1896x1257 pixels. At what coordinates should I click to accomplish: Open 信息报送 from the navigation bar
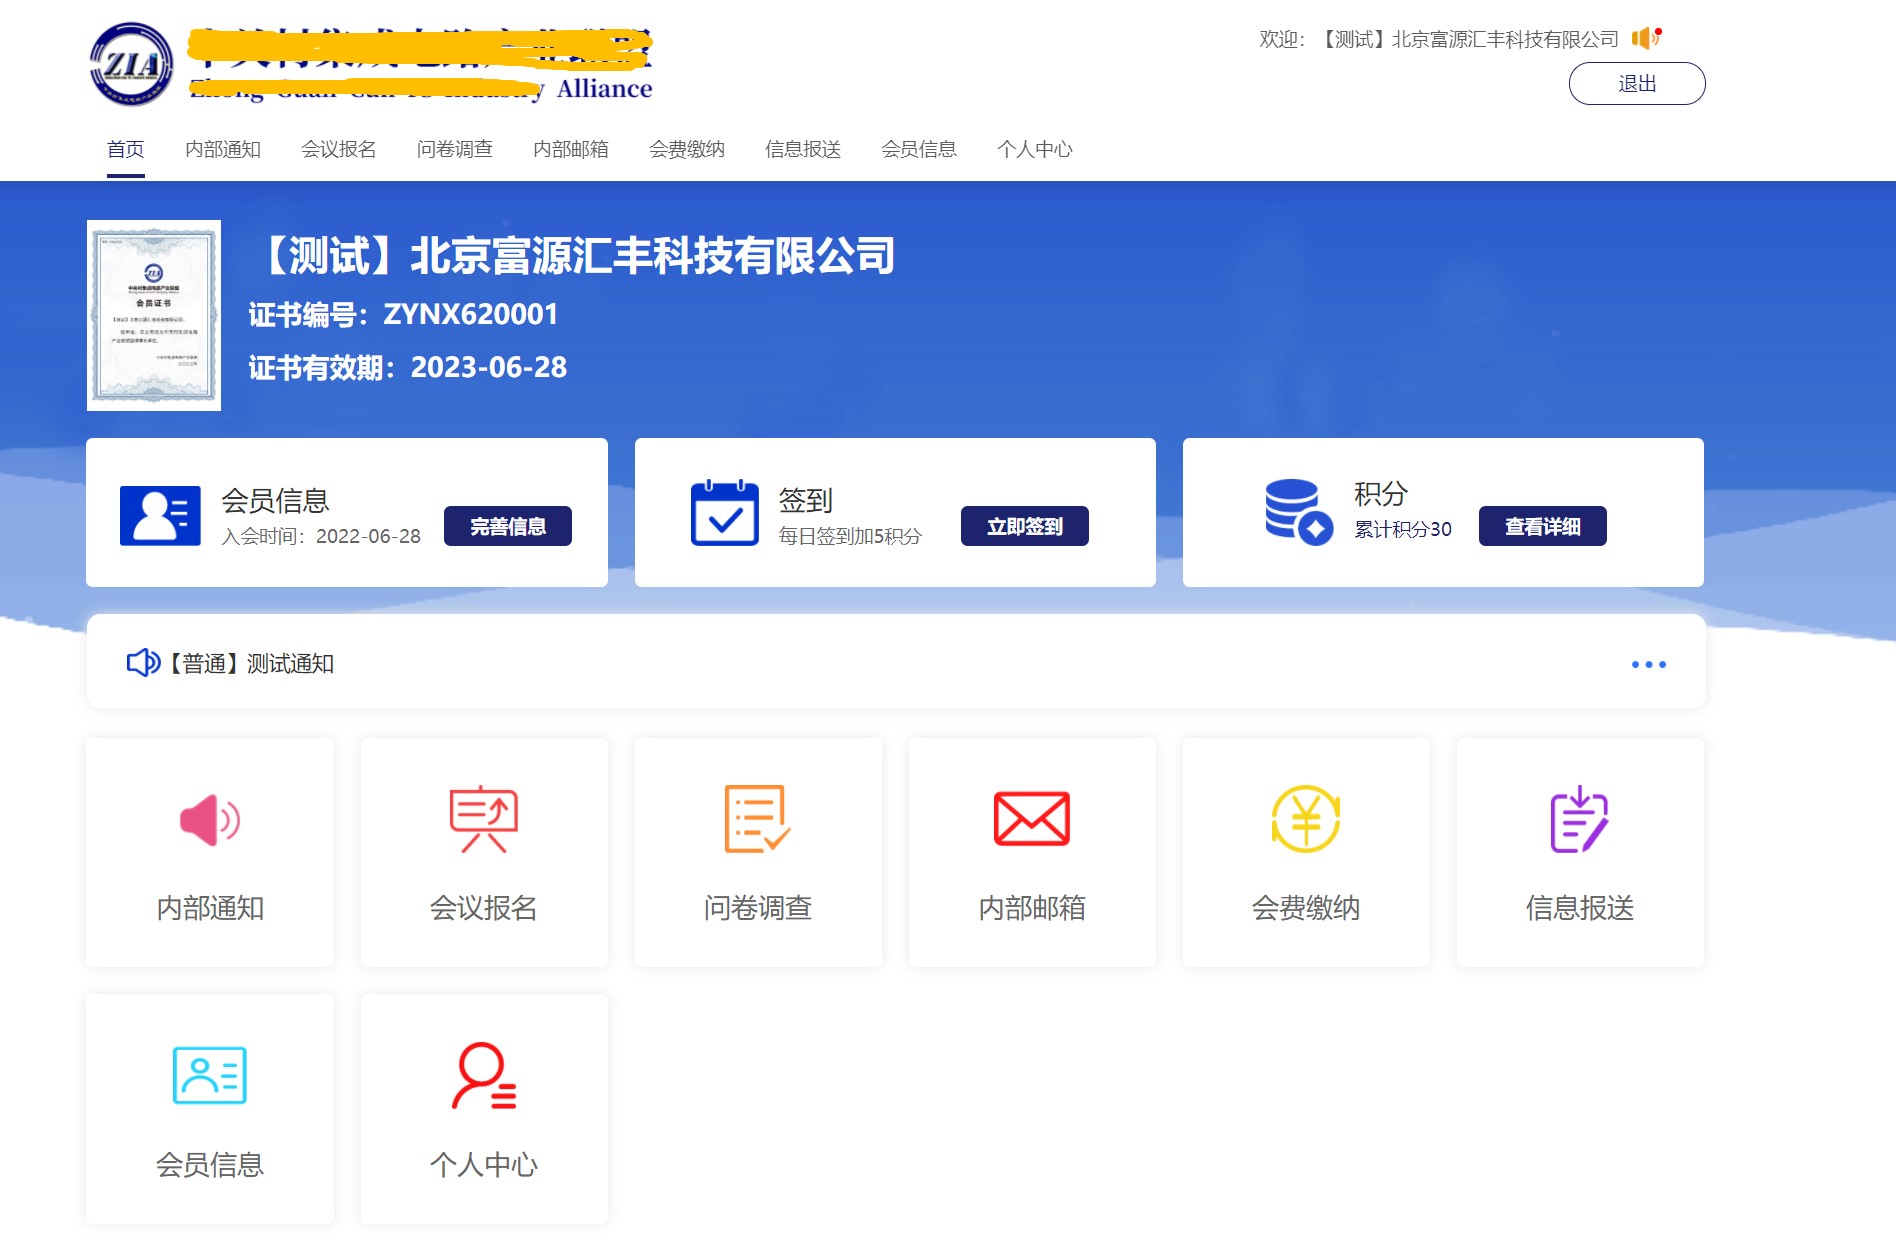[x=802, y=148]
